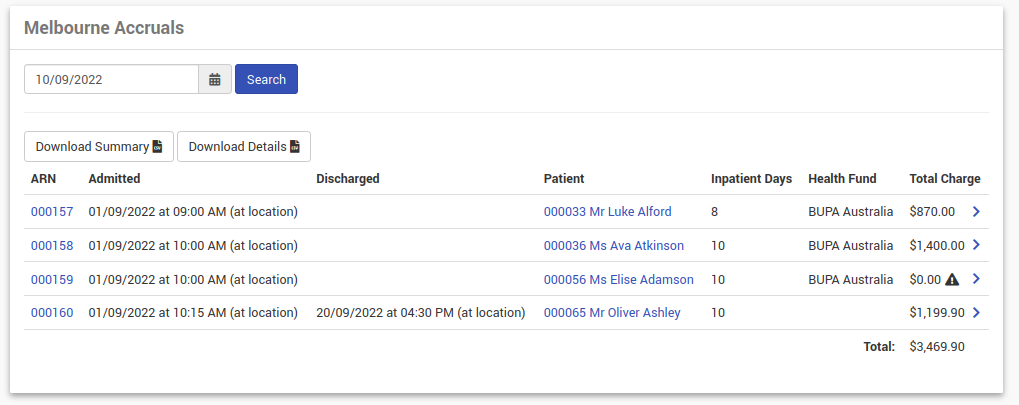Click the Inpatient Days column header

pyautogui.click(x=751, y=179)
